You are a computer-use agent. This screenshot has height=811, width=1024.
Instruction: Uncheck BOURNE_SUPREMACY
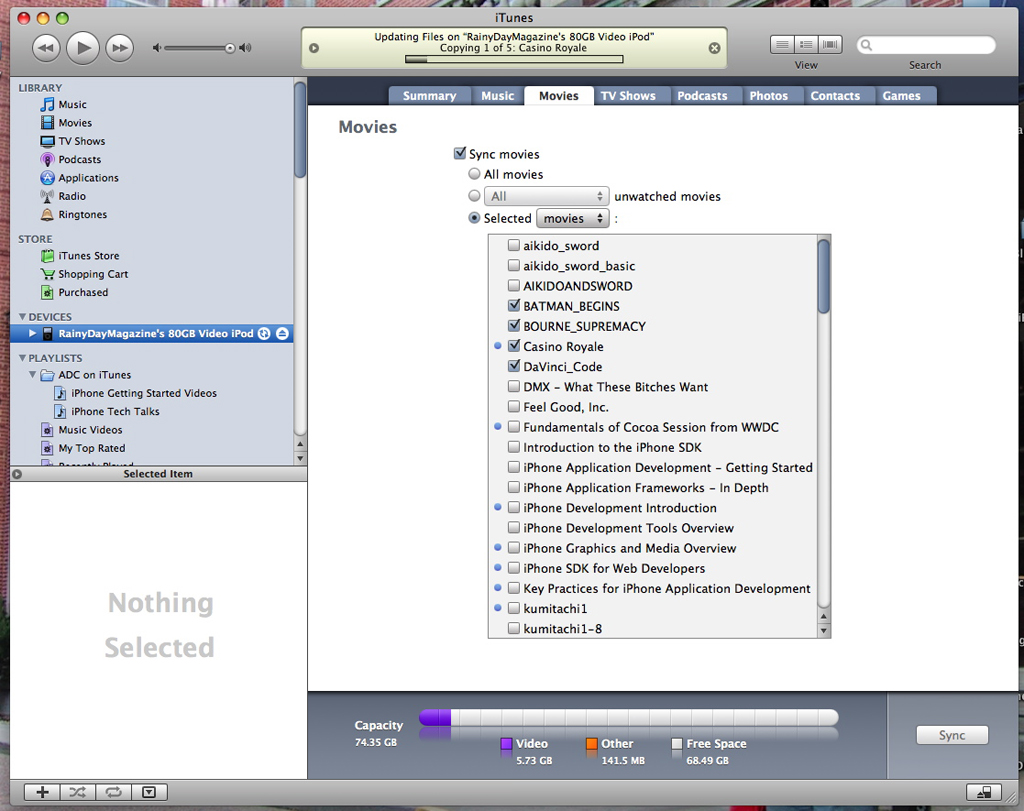click(x=514, y=326)
